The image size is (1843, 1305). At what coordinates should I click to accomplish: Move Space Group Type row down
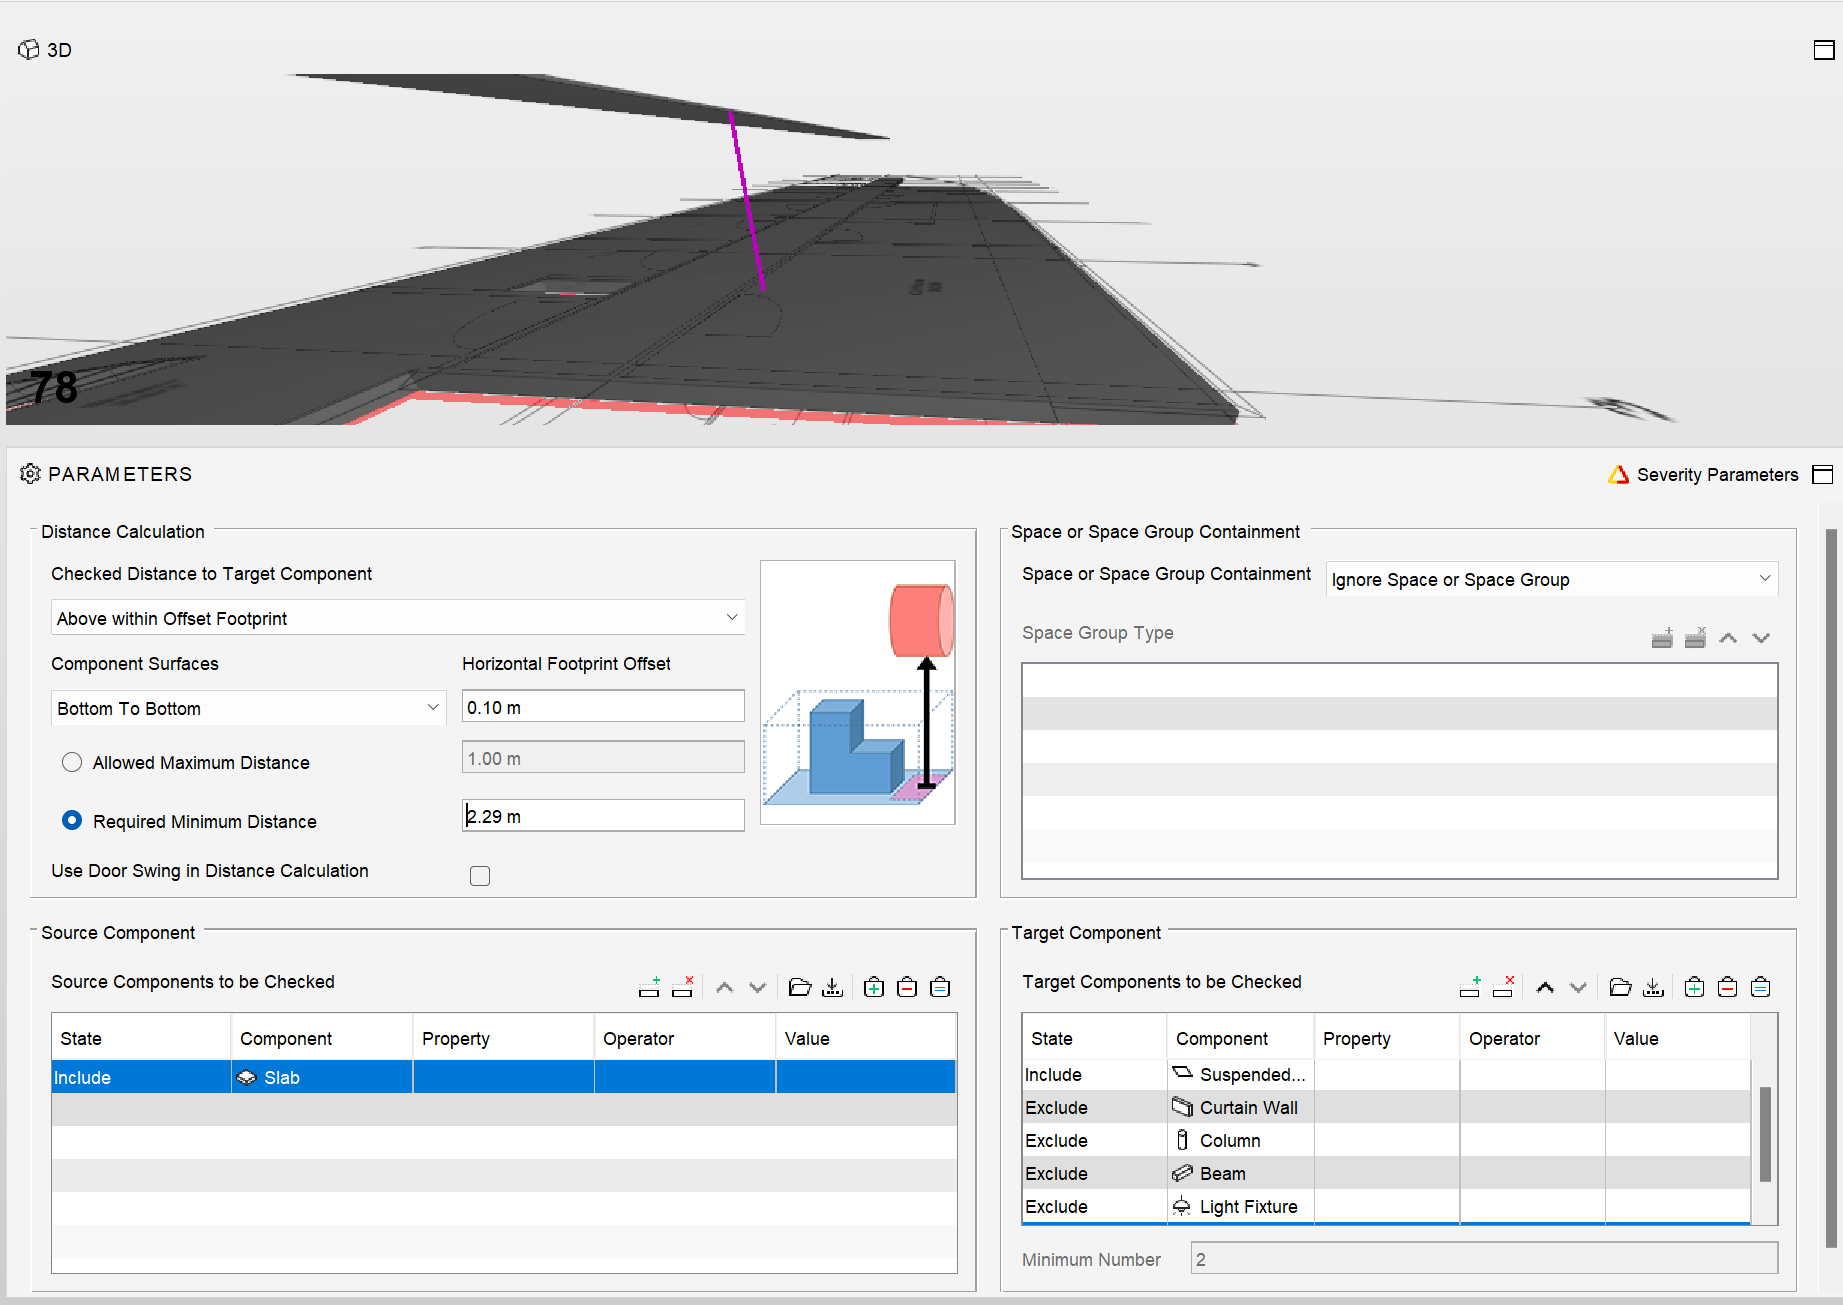[x=1761, y=638]
